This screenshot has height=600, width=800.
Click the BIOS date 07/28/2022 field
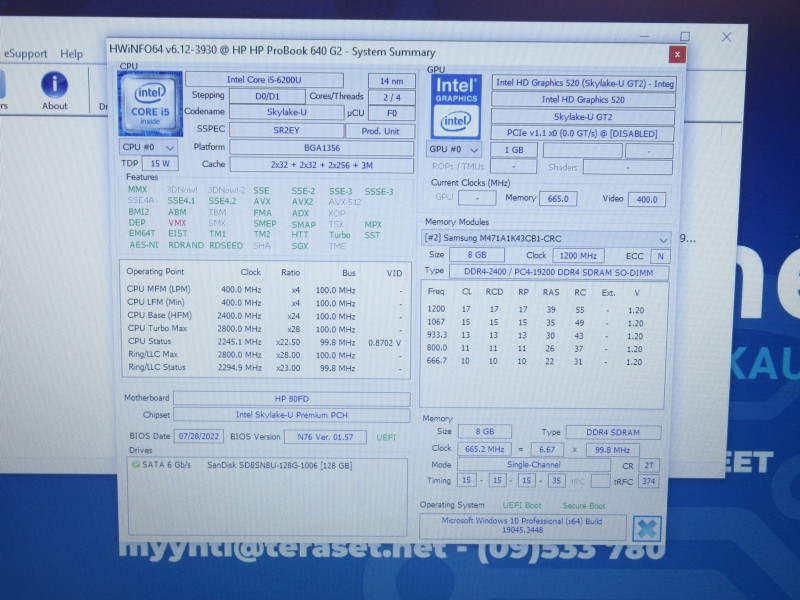(x=198, y=436)
